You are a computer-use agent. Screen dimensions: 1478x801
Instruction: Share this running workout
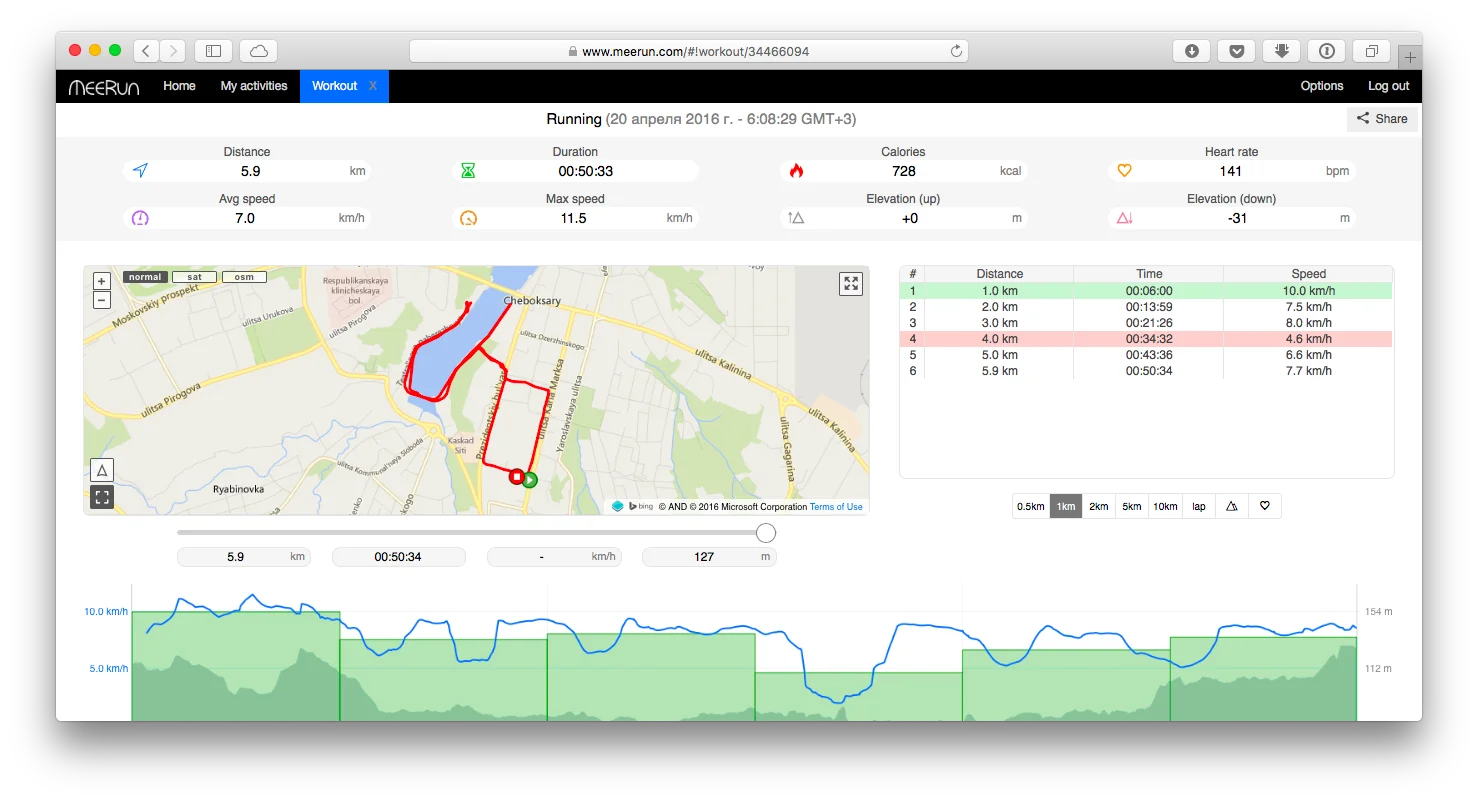[1382, 119]
